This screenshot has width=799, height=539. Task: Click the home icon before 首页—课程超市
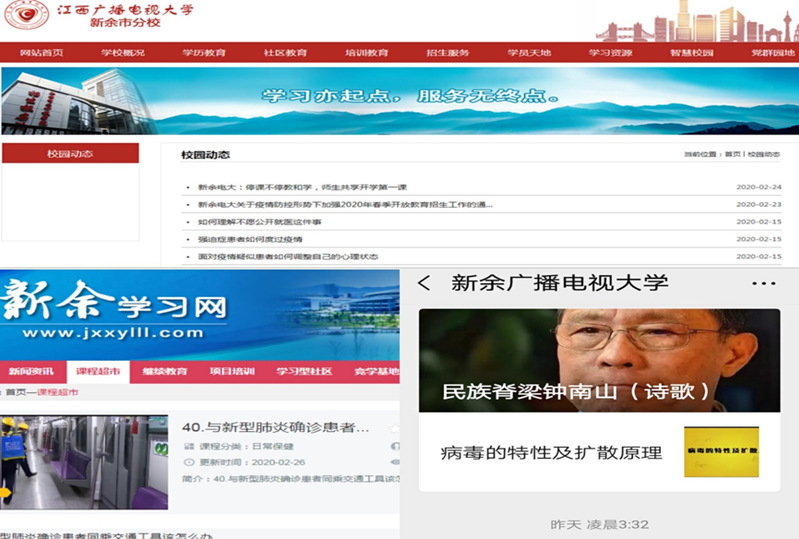point(4,393)
